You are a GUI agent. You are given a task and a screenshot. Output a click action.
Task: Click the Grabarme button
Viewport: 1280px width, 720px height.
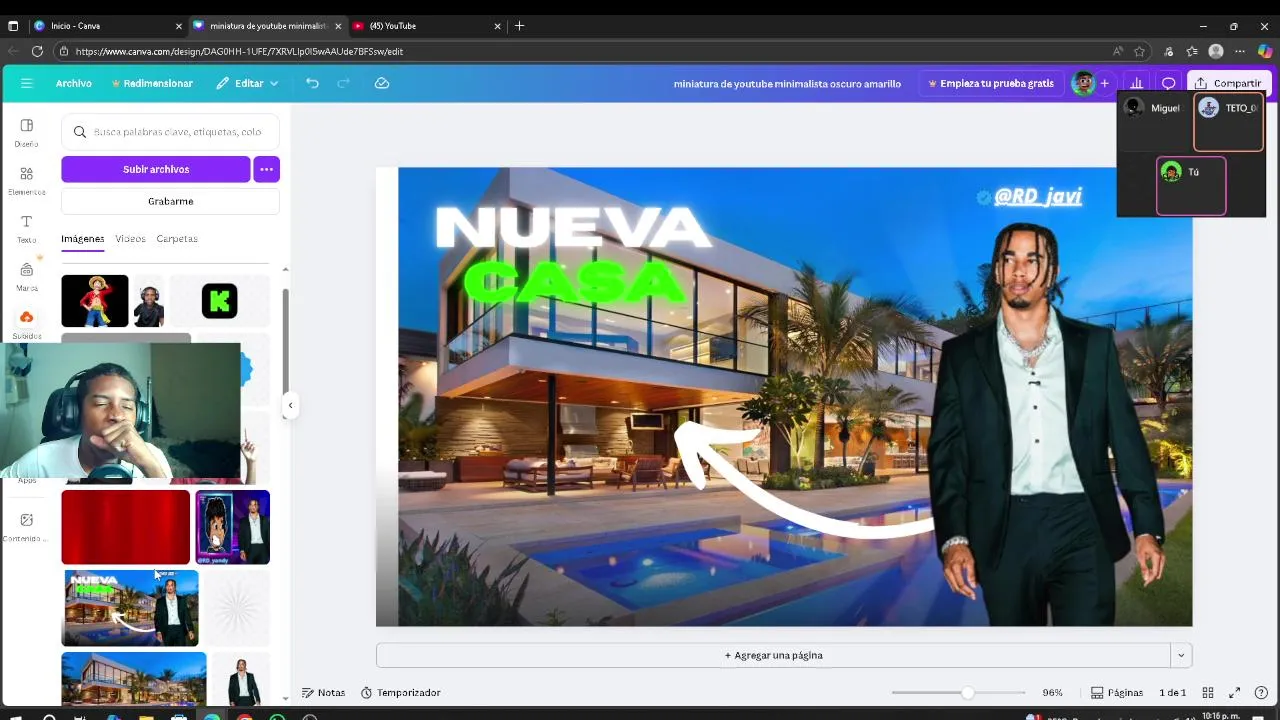pos(170,201)
